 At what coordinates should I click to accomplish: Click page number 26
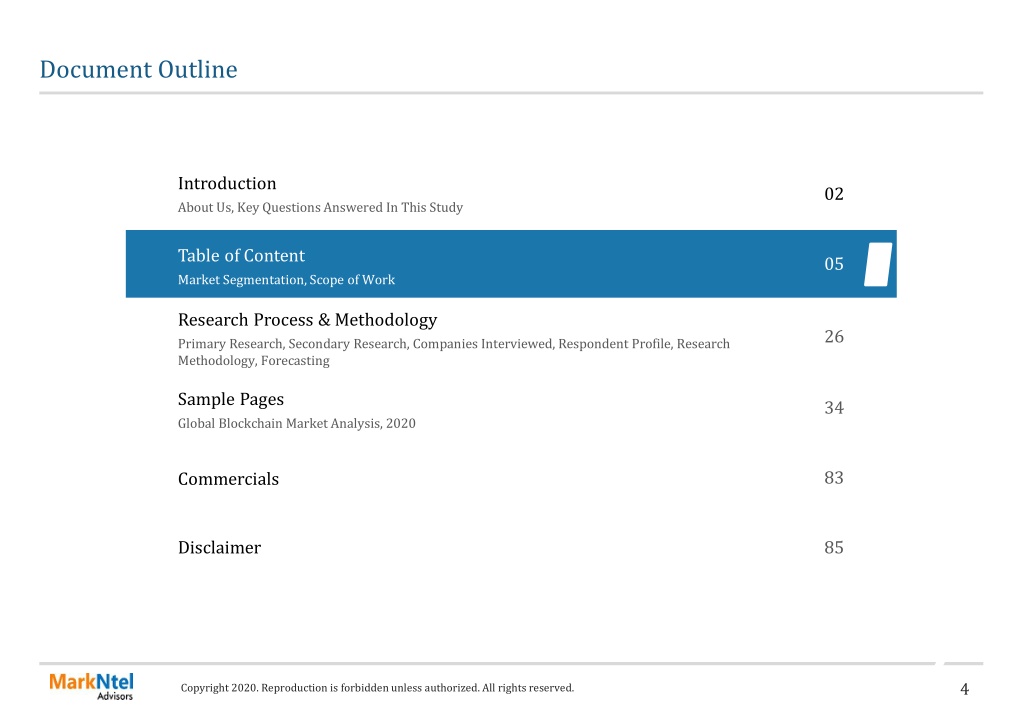[834, 336]
